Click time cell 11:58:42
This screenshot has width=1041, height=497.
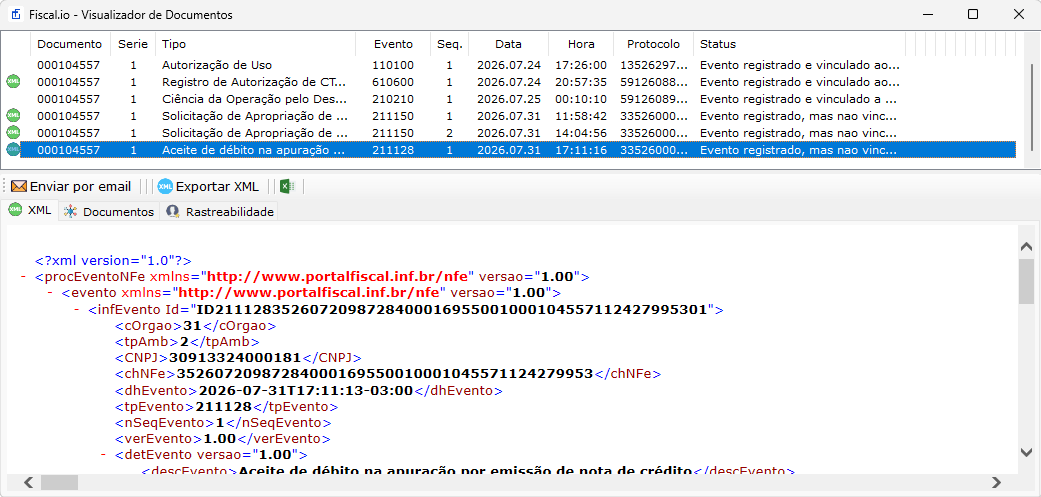pyautogui.click(x=581, y=116)
